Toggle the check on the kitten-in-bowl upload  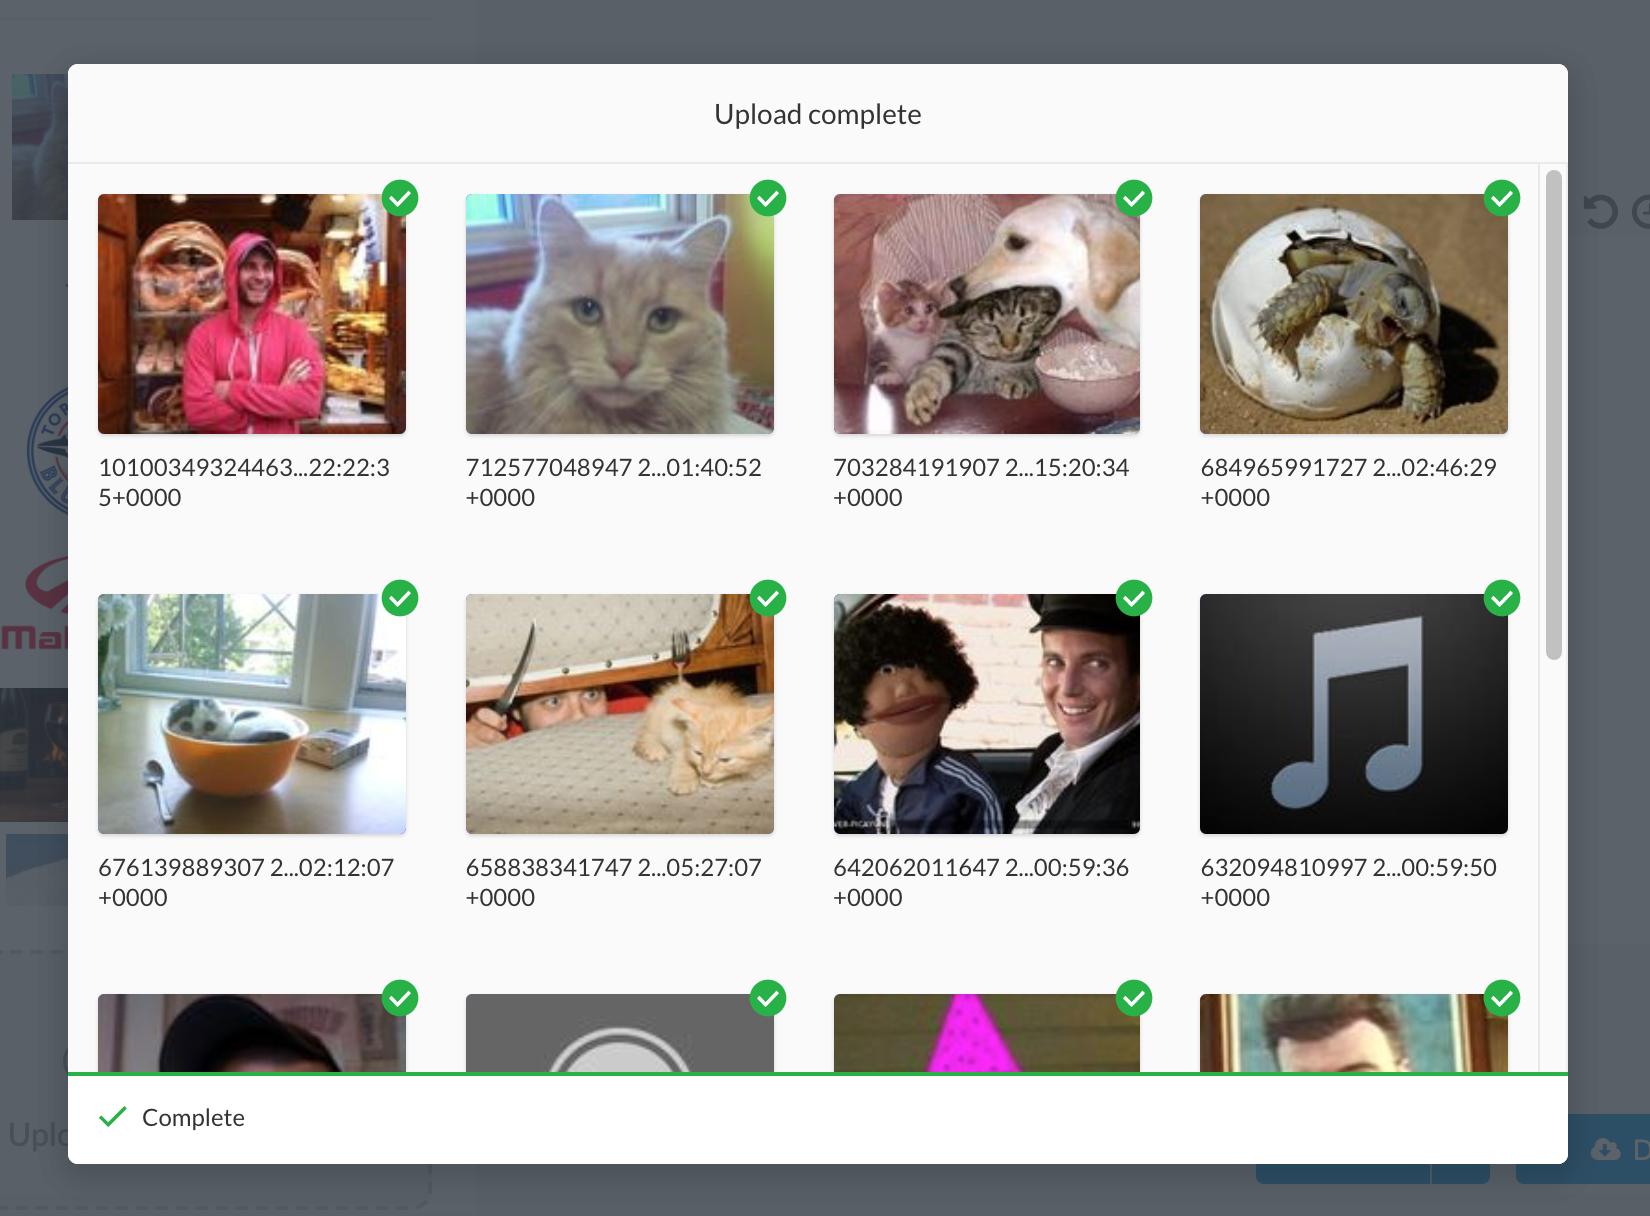400,598
